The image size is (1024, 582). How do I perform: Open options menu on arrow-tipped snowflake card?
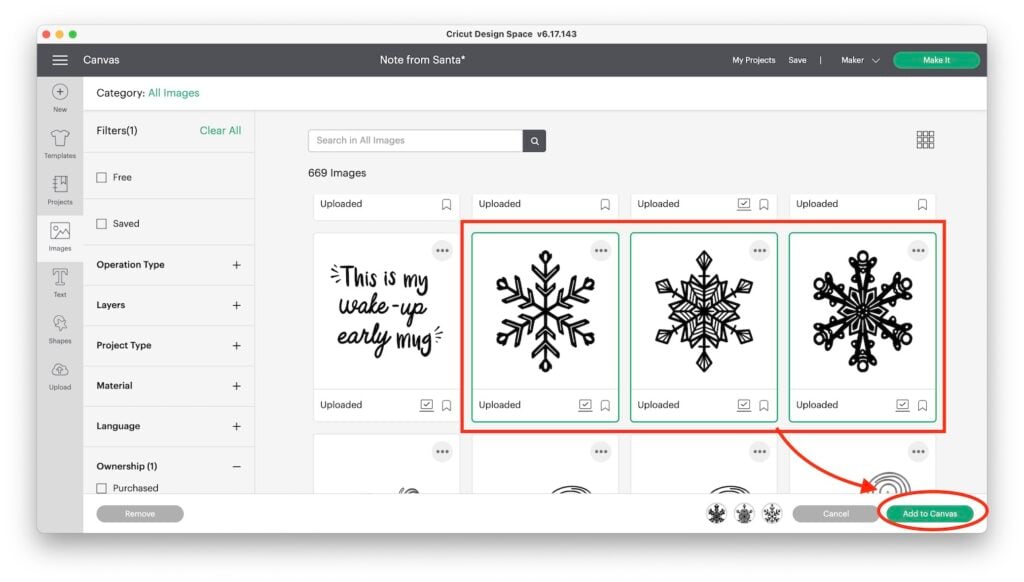pyautogui.click(x=601, y=251)
